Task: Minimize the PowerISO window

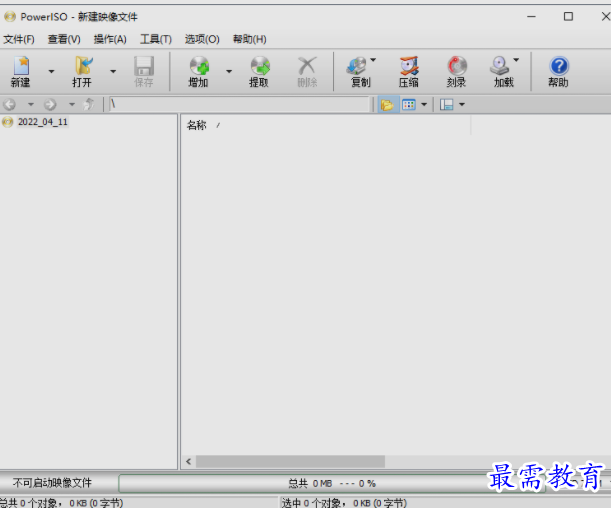Action: [531, 16]
